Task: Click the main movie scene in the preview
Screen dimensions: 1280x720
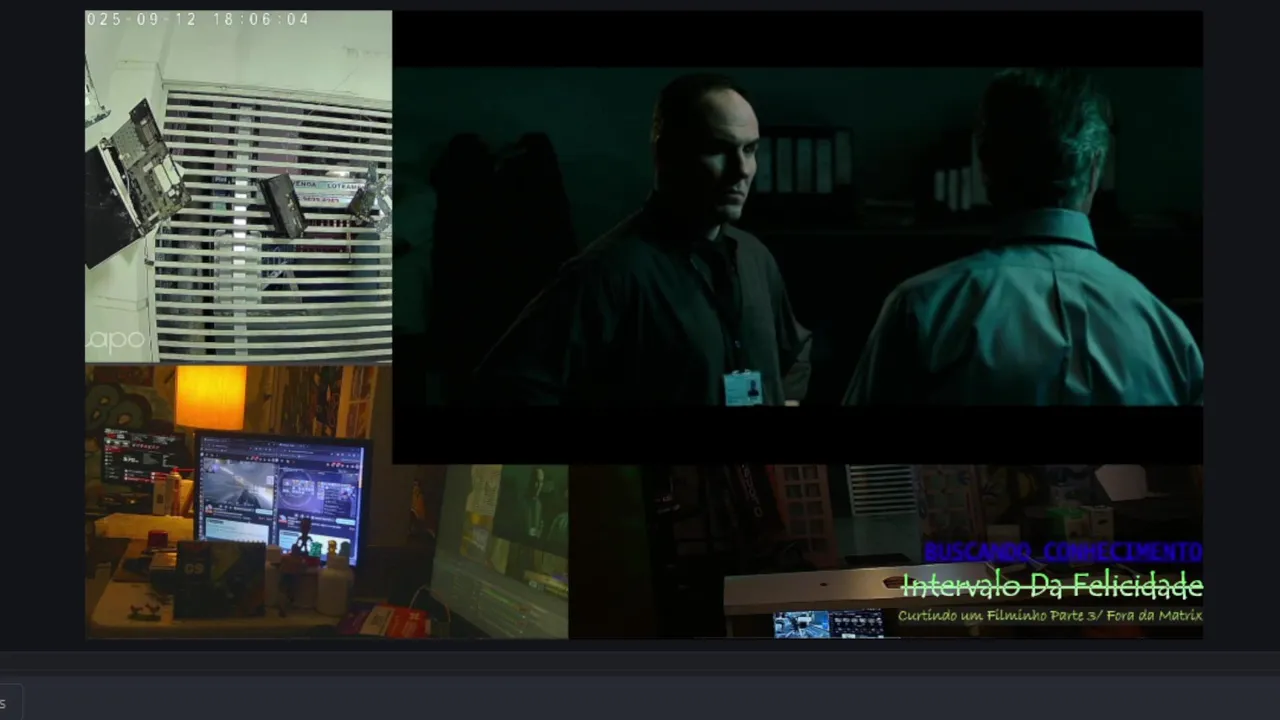Action: click(797, 237)
